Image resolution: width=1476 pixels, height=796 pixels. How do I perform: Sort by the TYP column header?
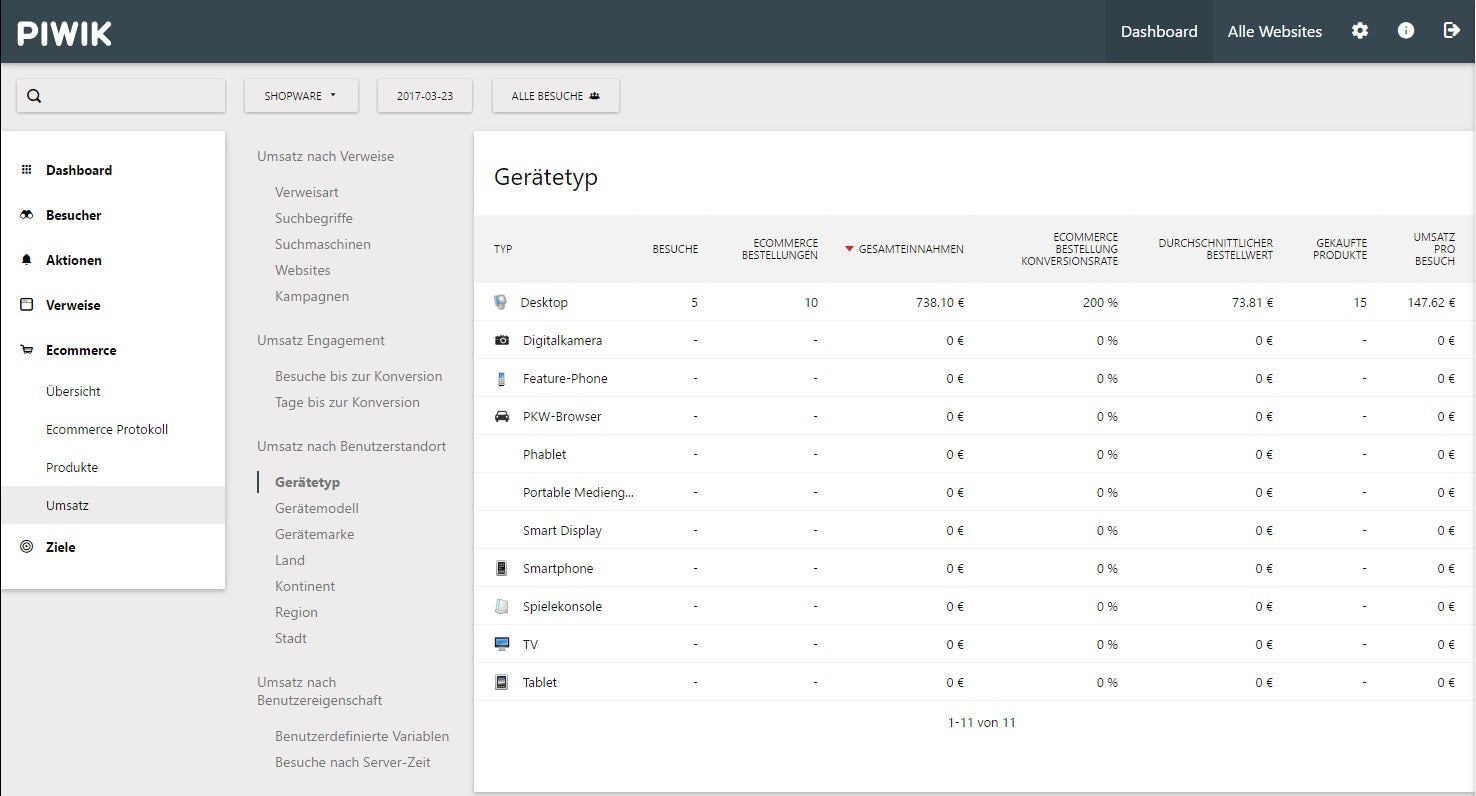(x=503, y=249)
